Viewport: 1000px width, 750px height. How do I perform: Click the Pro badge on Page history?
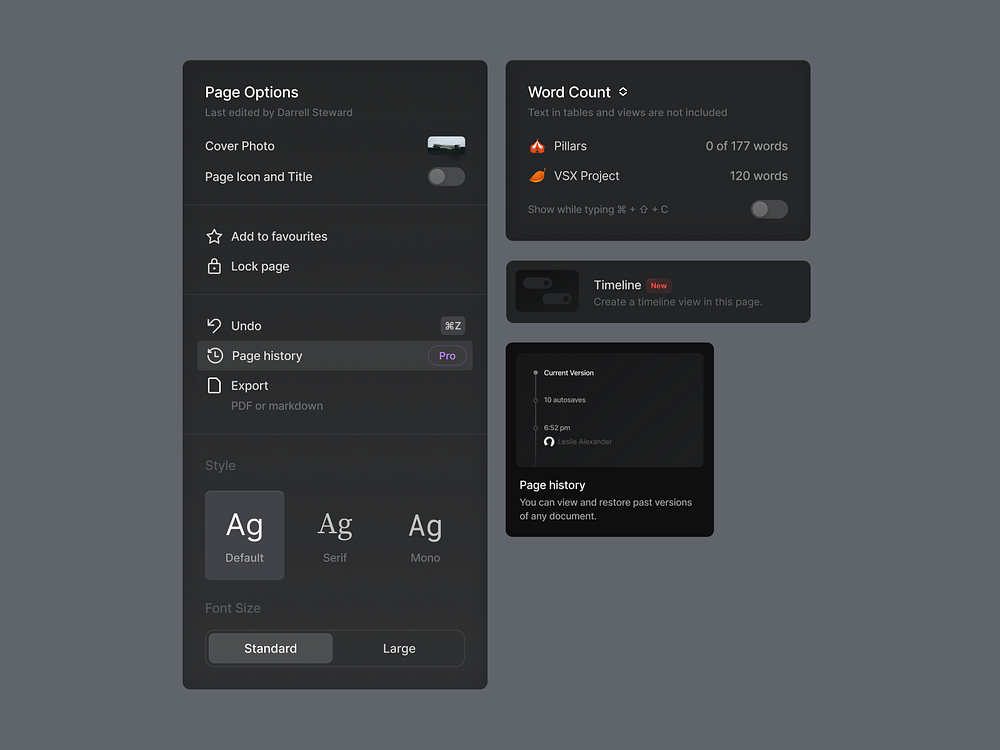click(x=447, y=355)
